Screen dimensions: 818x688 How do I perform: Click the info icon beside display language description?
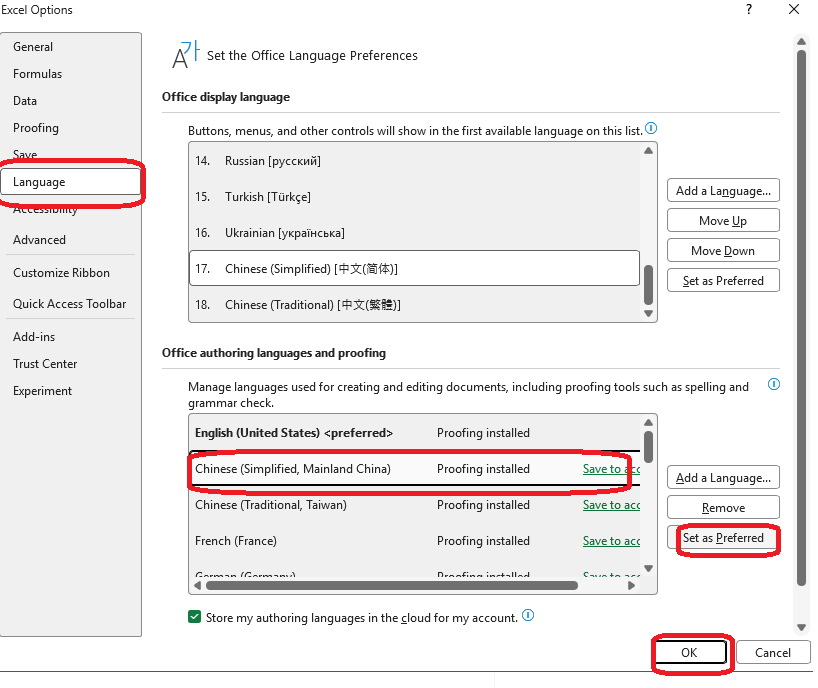point(651,128)
